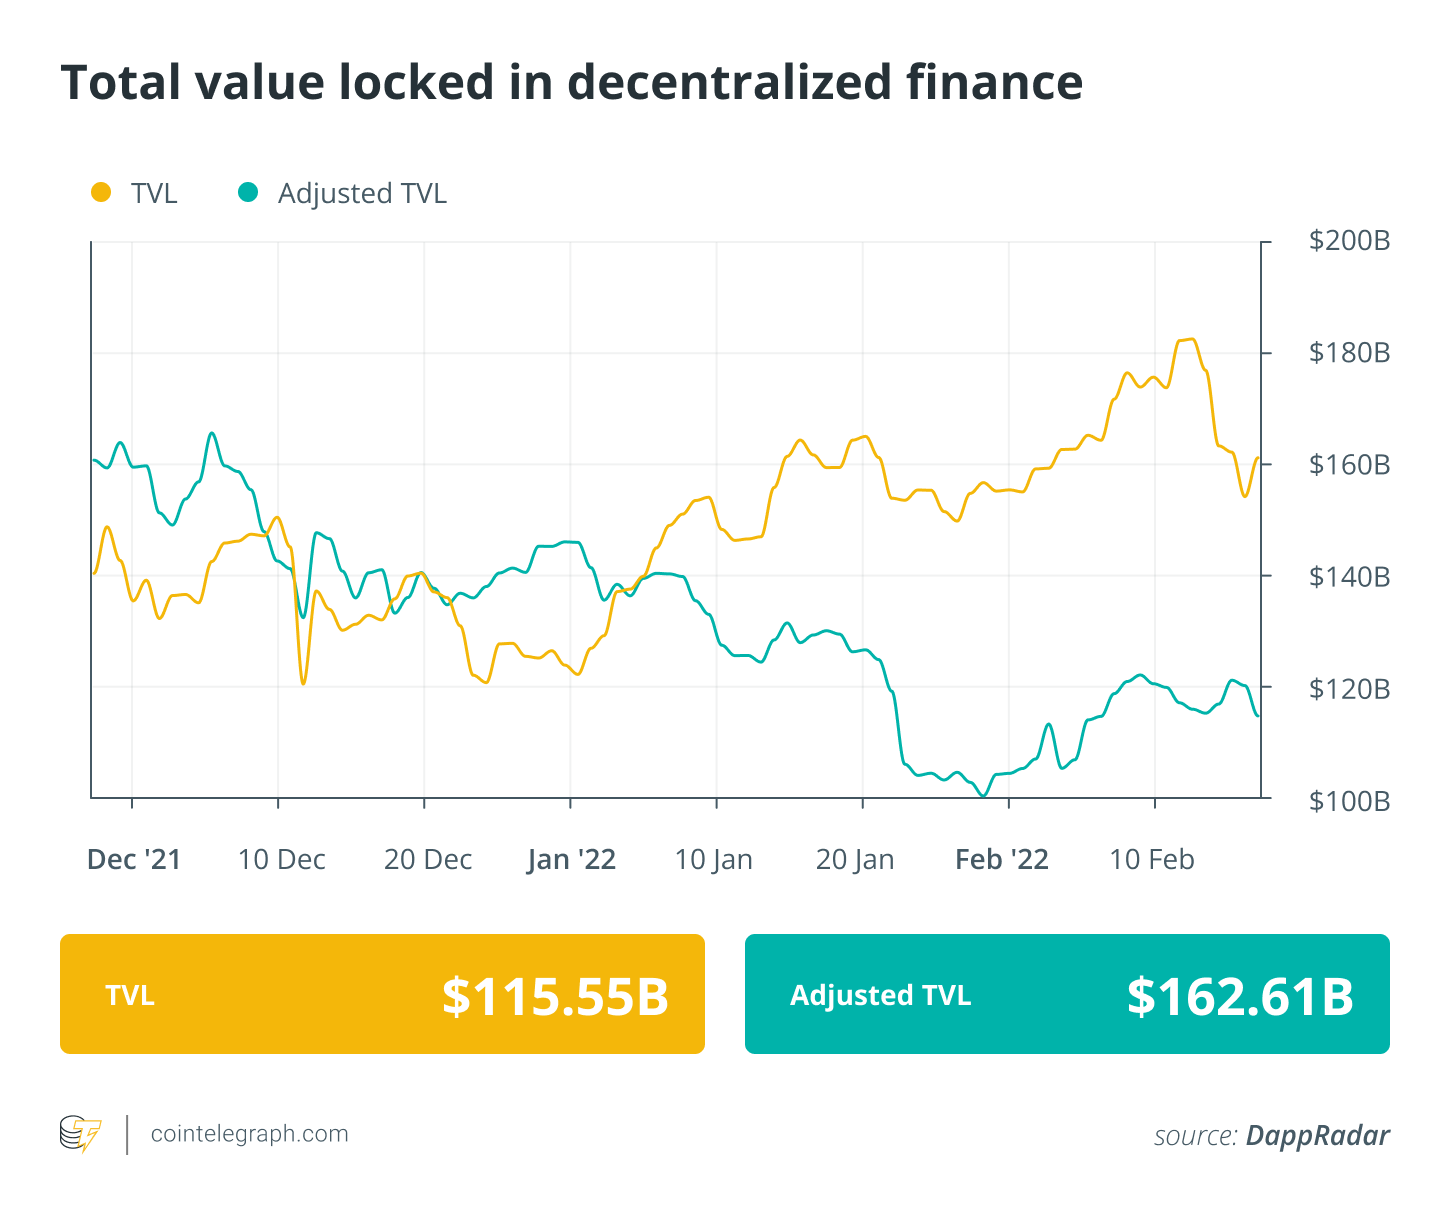This screenshot has width=1450, height=1215.
Task: Expand the Dec '21 axis label
Action: pyautogui.click(x=134, y=858)
